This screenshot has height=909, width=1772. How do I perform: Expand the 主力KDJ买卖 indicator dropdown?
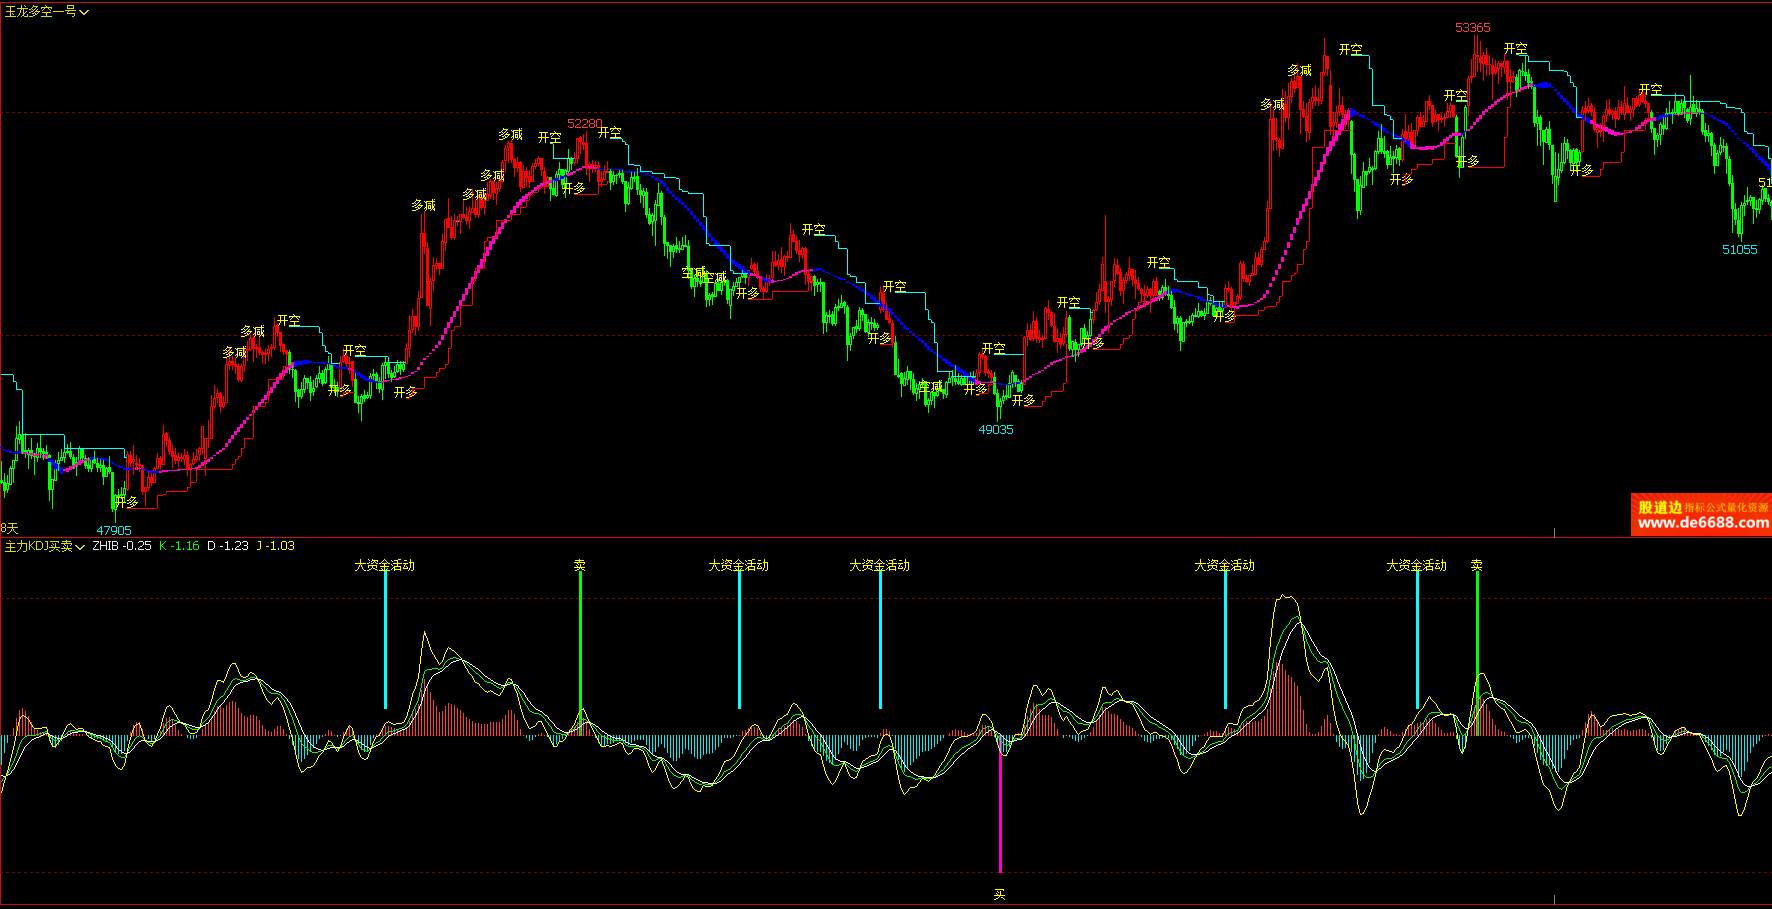pyautogui.click(x=45, y=546)
